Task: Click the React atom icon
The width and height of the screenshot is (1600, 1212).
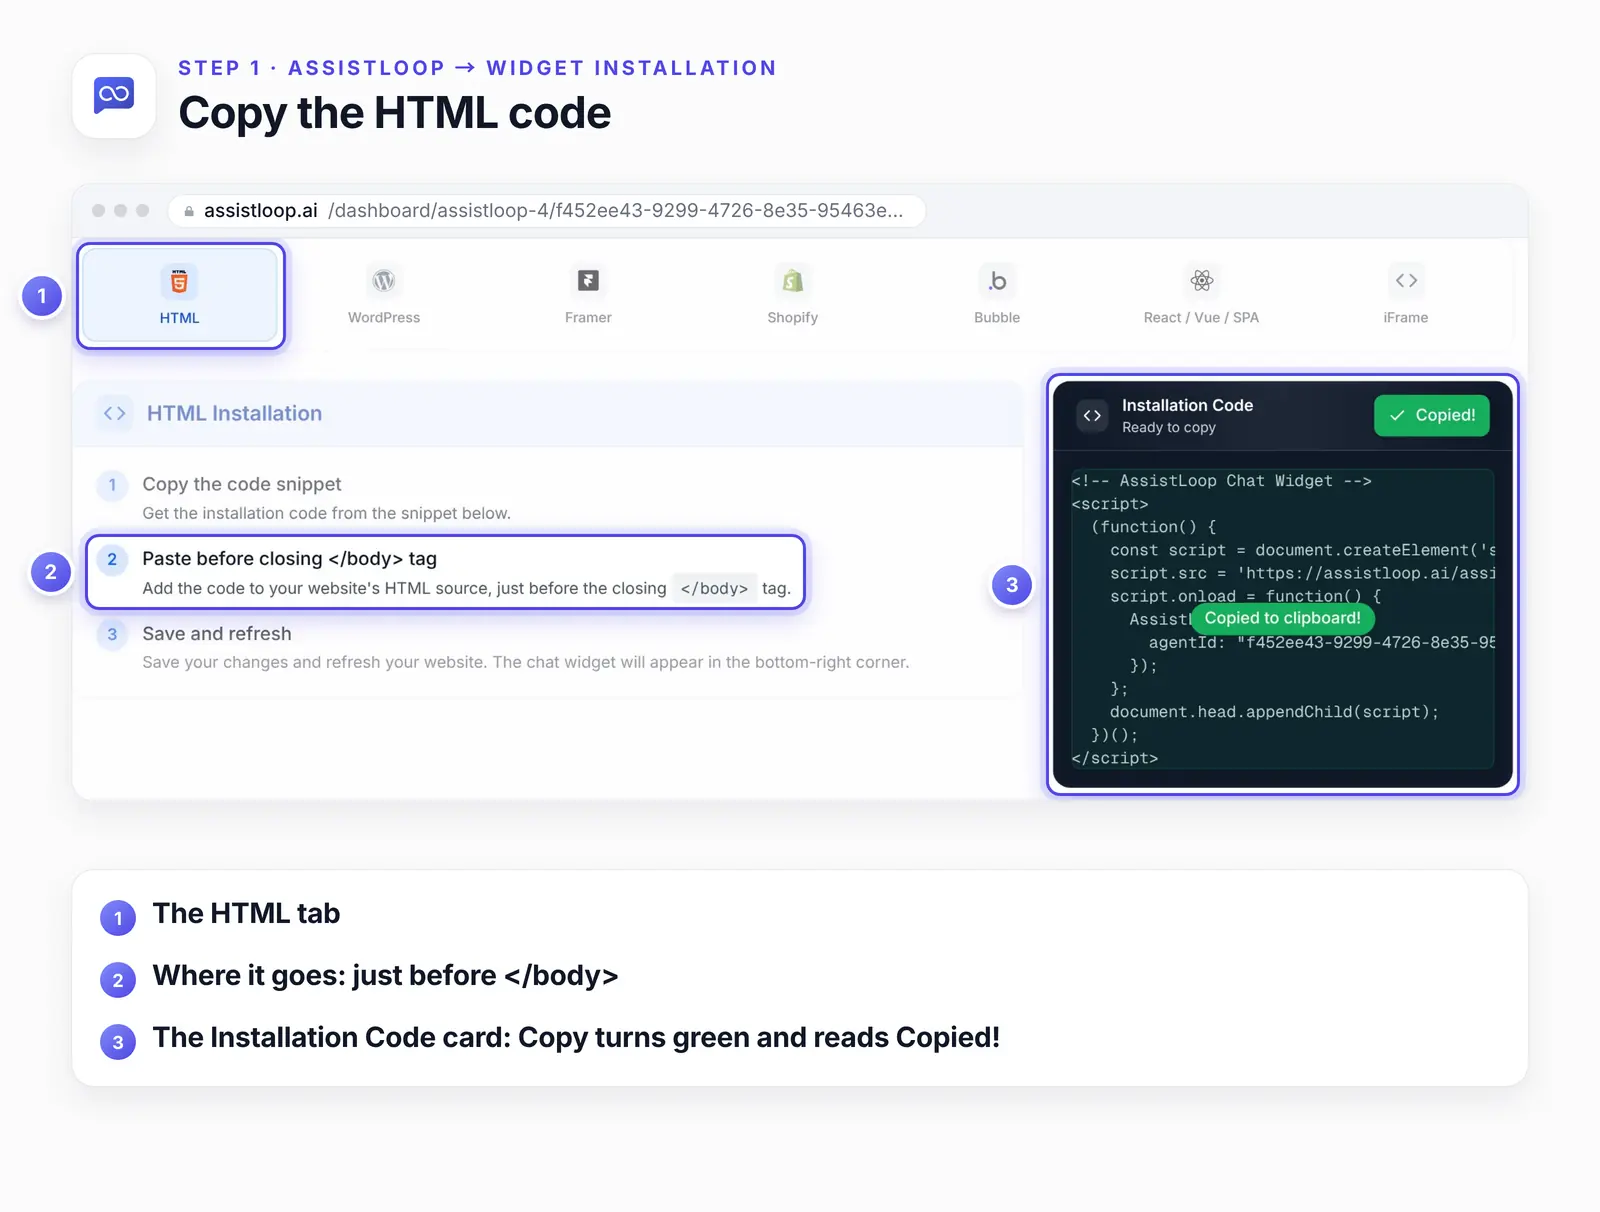Action: click(1202, 281)
